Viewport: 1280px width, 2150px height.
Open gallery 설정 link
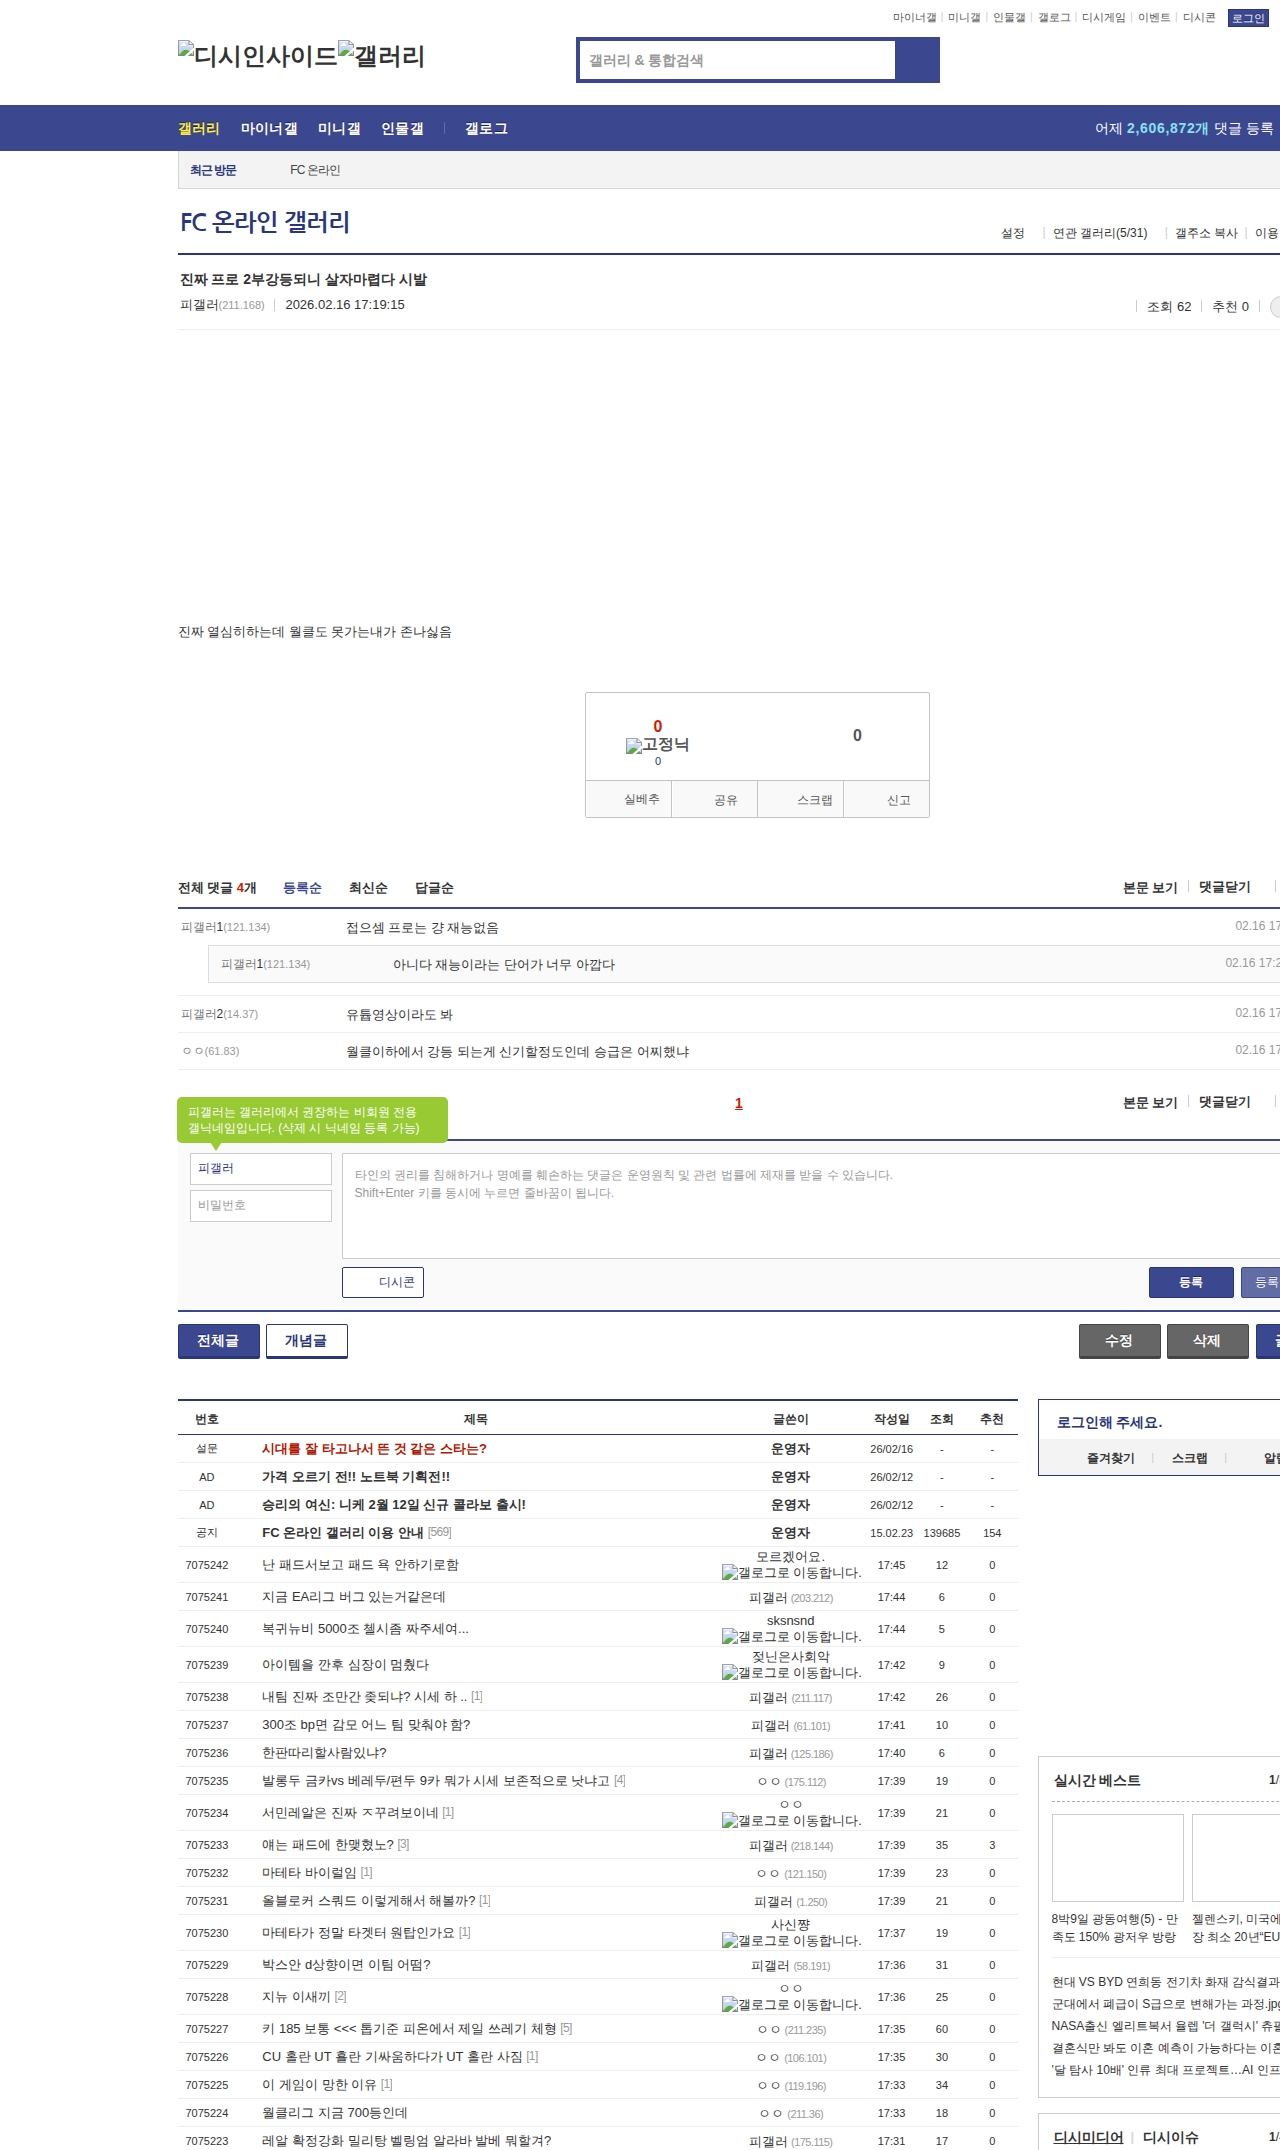click(x=1013, y=233)
